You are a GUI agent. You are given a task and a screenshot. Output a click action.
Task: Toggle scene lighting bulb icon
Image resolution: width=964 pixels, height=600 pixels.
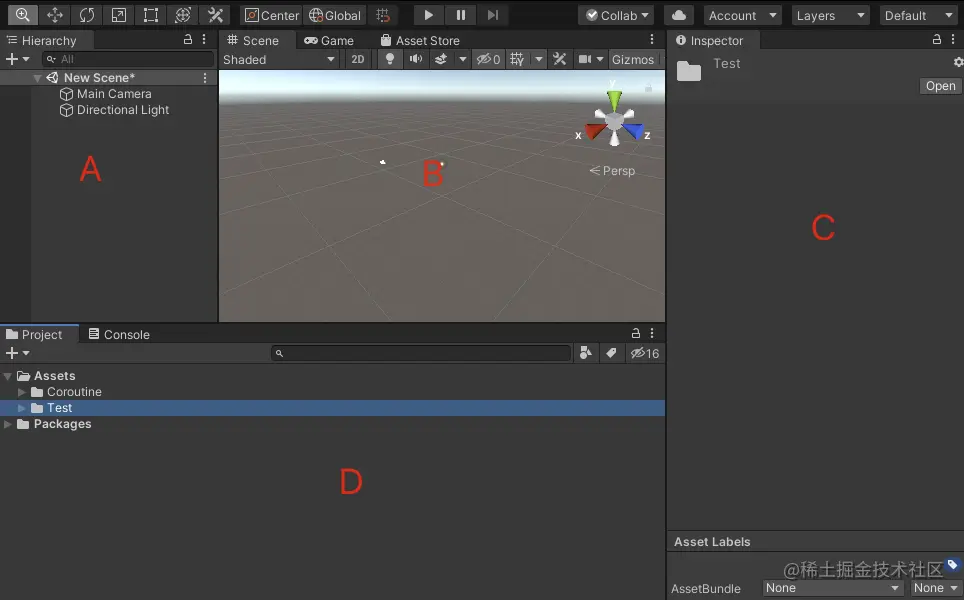point(389,59)
